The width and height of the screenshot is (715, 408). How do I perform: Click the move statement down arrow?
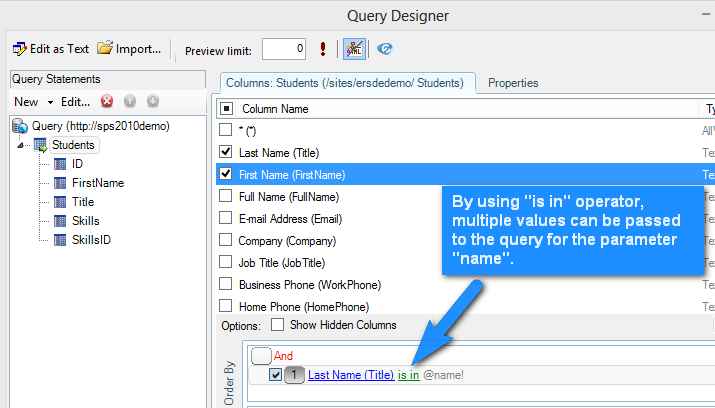[152, 101]
